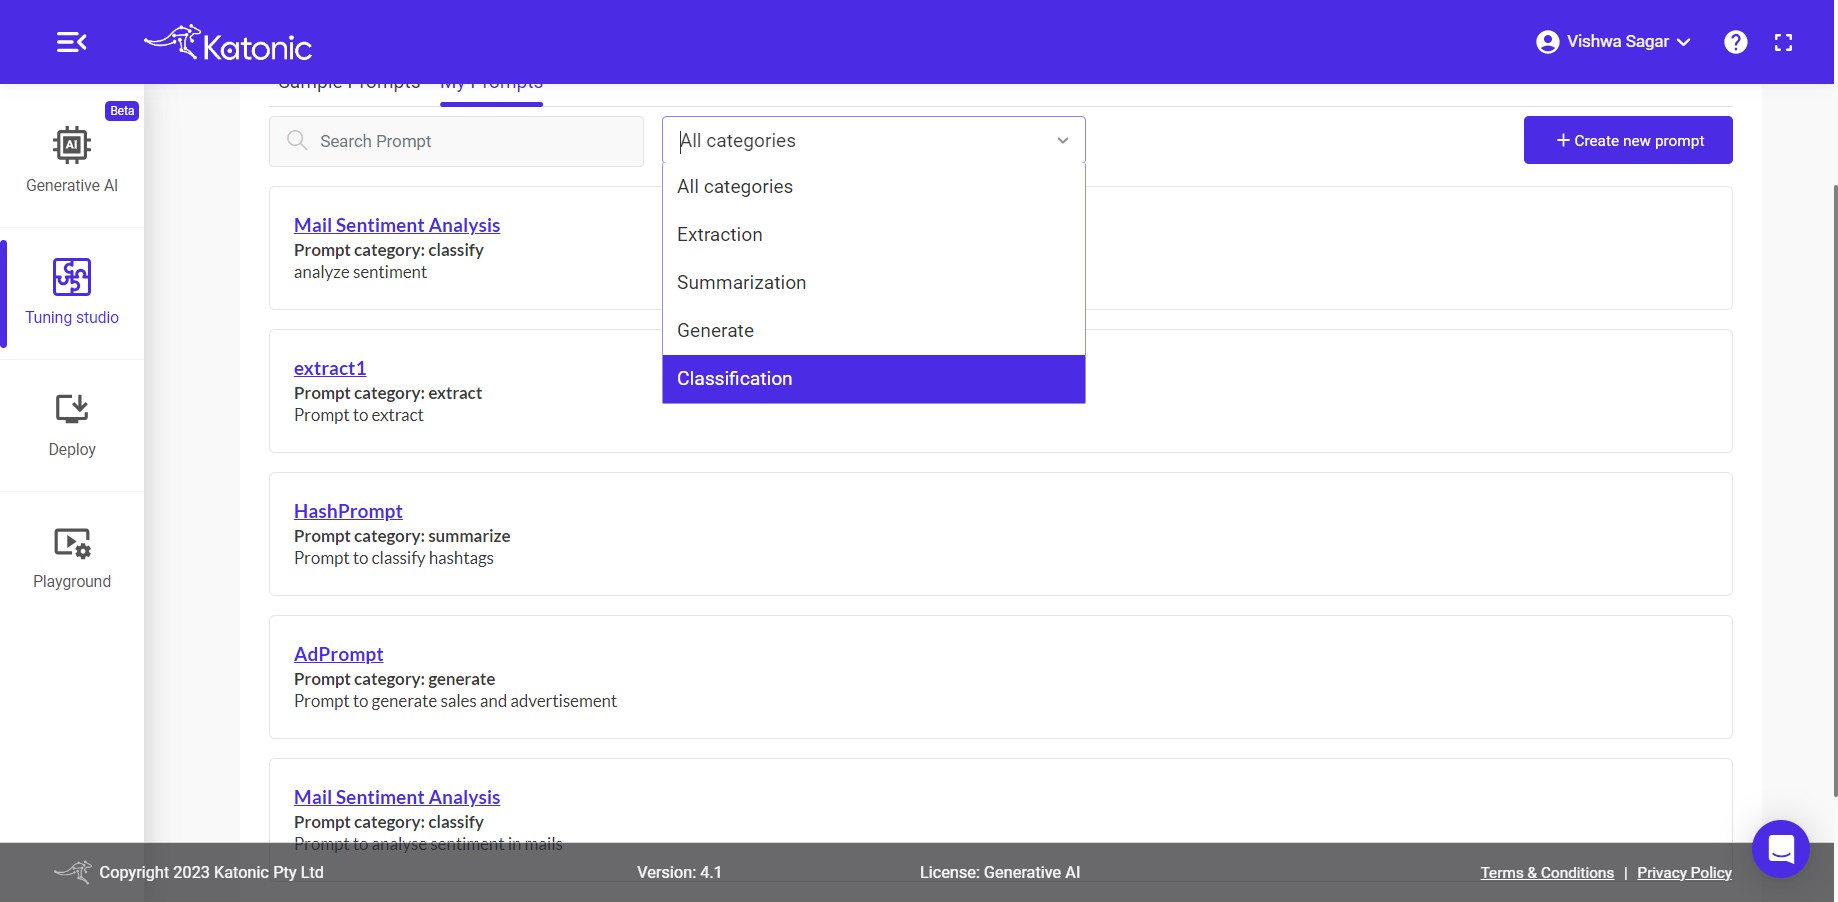Select the Summarization category
The image size is (1838, 902).
tap(873, 283)
